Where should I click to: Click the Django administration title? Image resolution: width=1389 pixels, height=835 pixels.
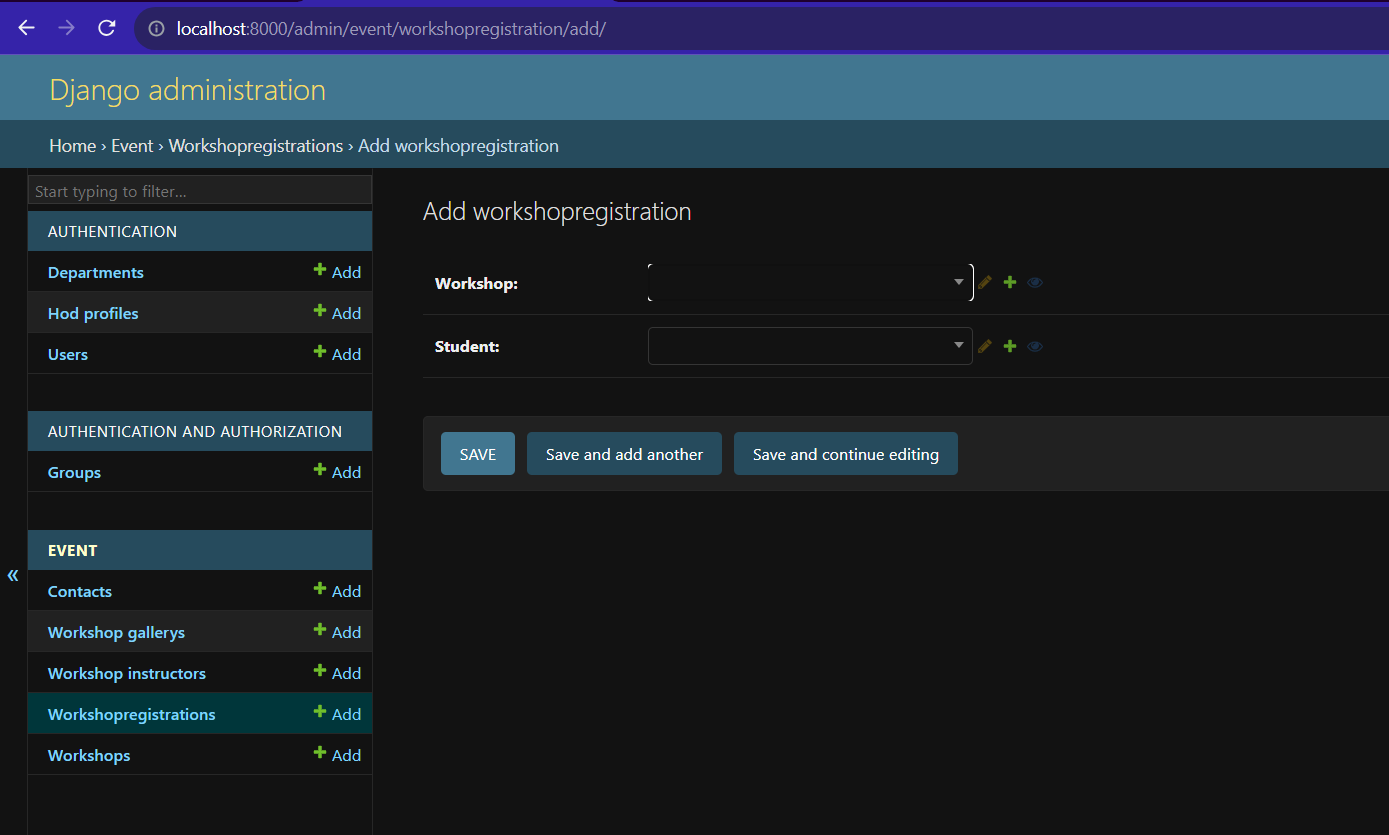(x=188, y=90)
